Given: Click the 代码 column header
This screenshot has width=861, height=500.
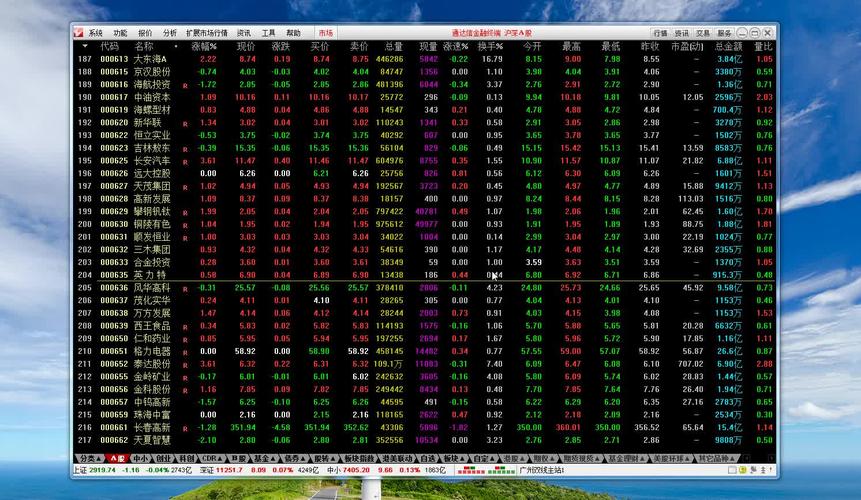Looking at the screenshot, I should pyautogui.click(x=109, y=46).
